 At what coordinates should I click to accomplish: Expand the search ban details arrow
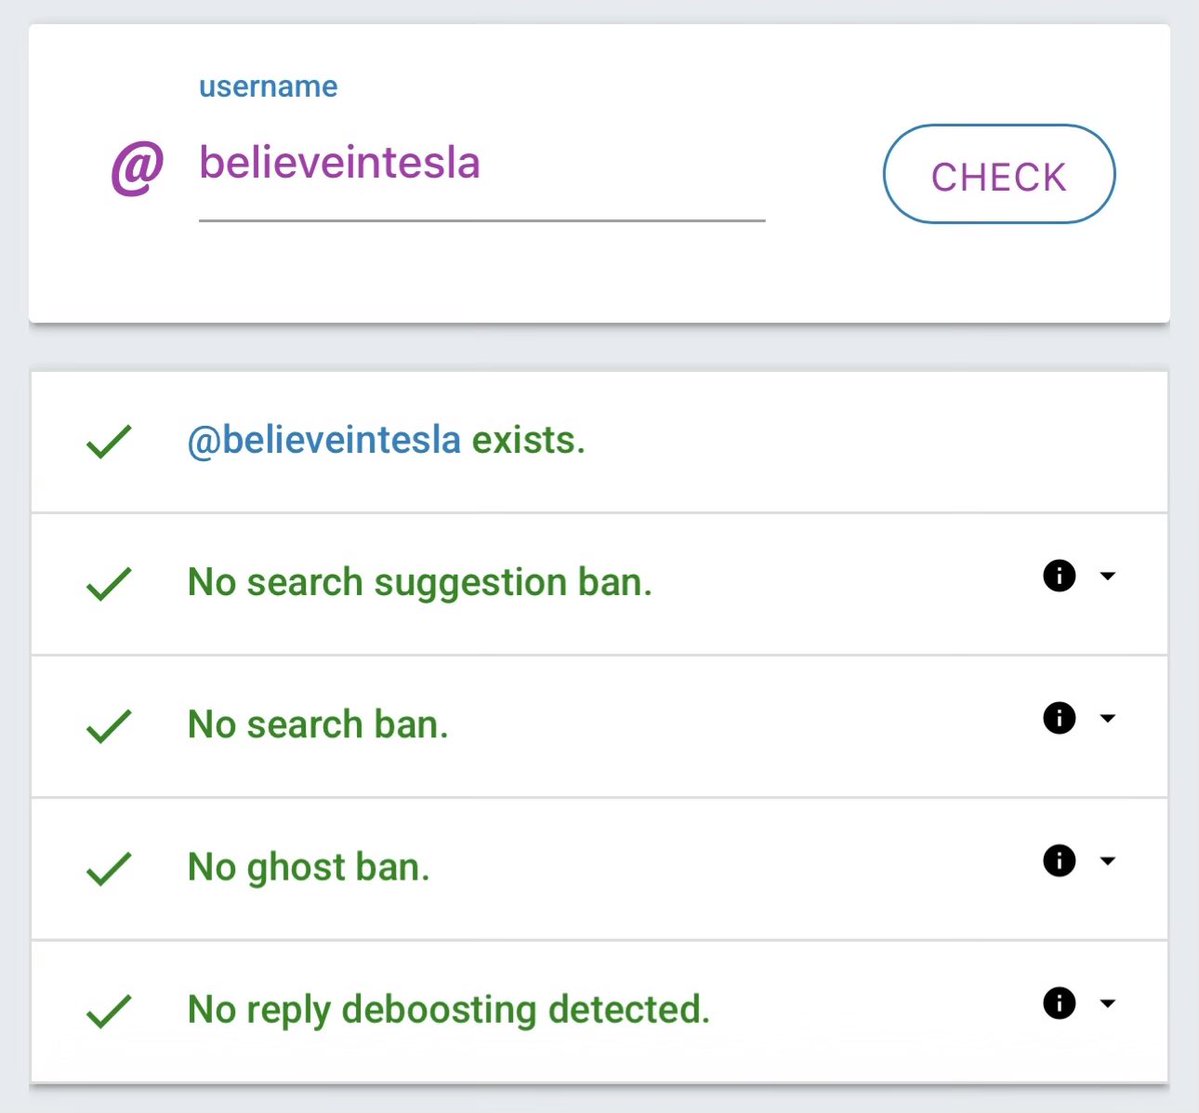coord(1107,718)
